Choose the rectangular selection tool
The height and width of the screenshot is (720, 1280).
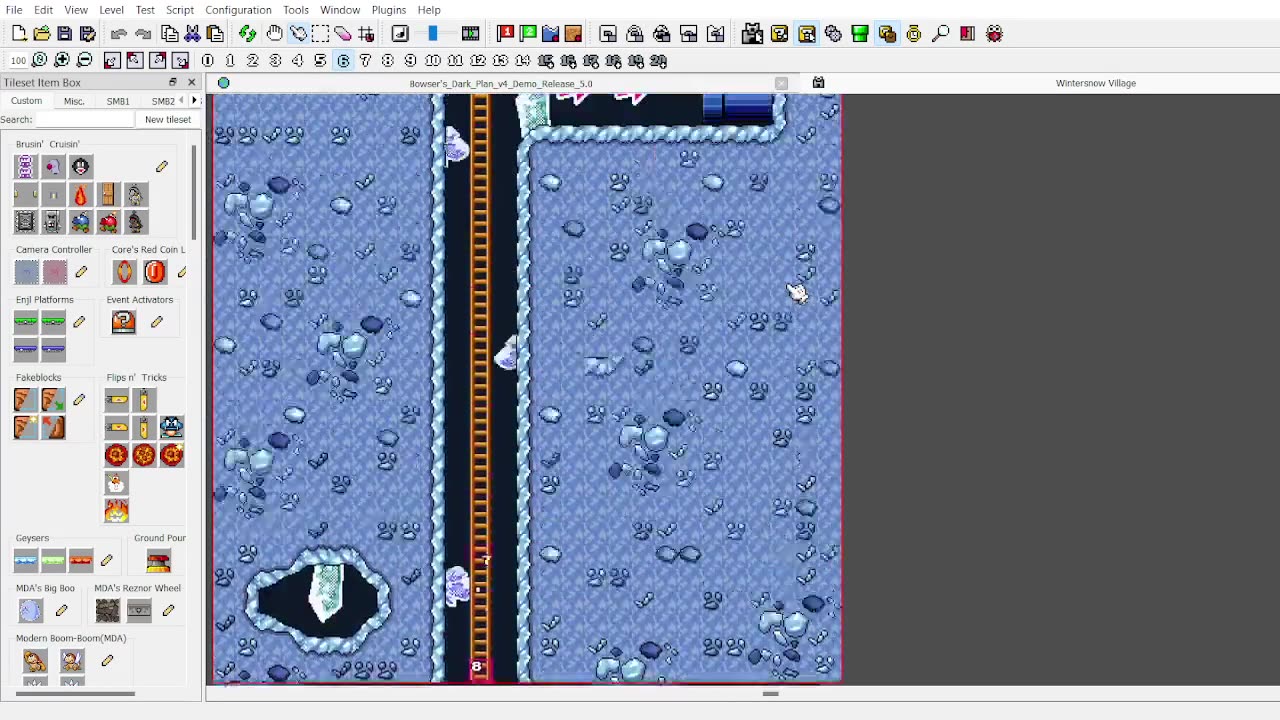click(320, 34)
